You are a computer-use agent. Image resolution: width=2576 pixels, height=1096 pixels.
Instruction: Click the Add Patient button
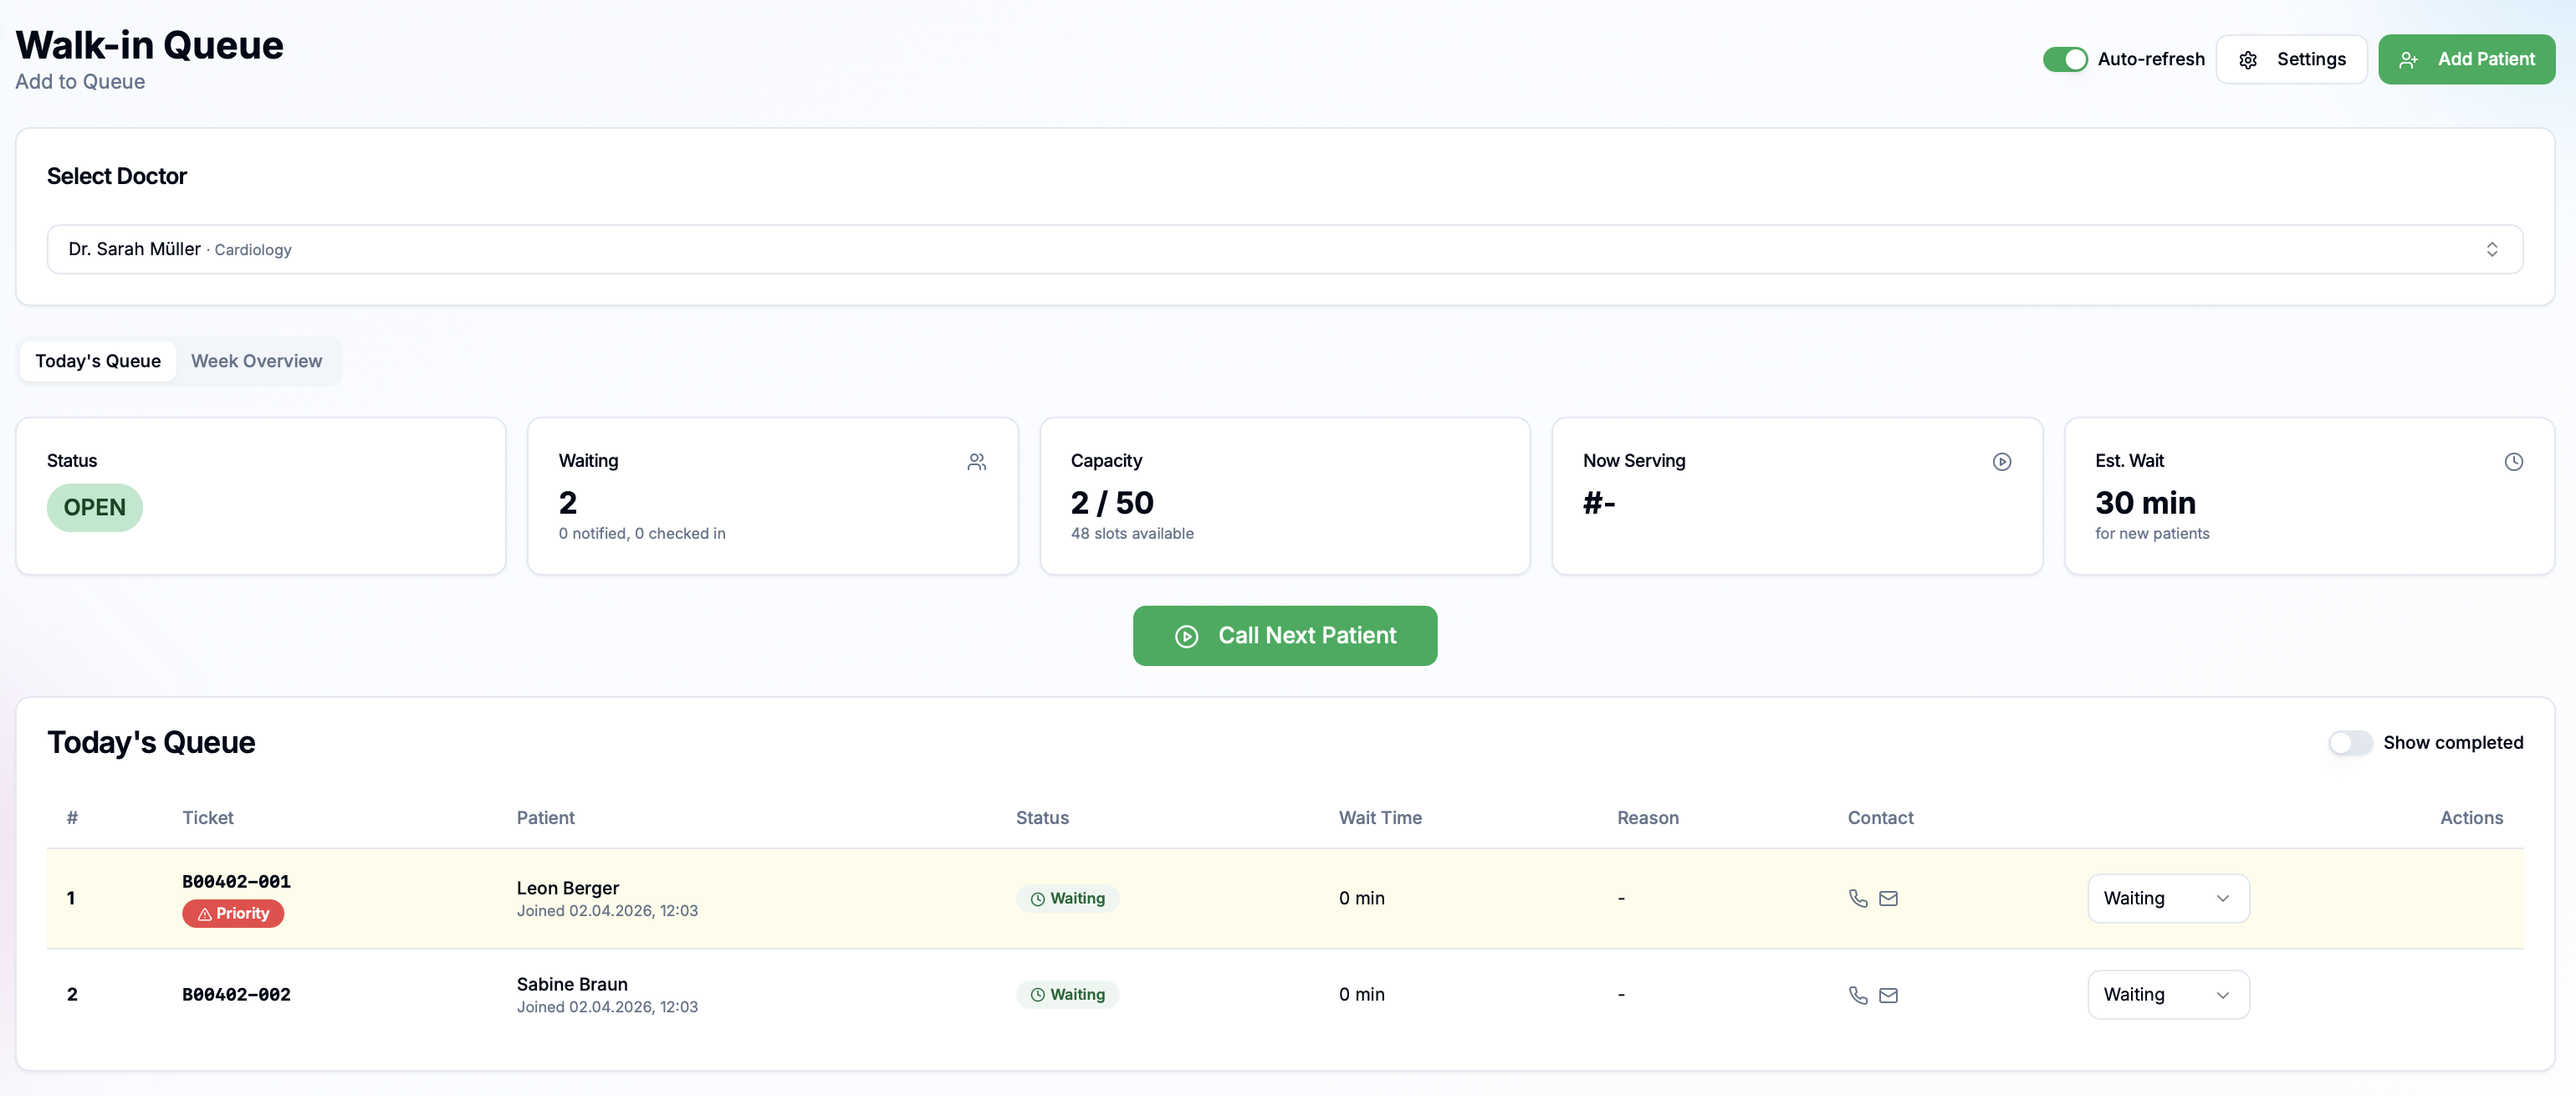2466,59
